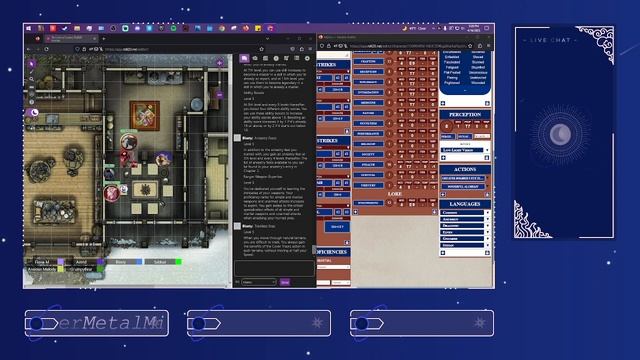Open the Compendium tab in Roll20 sidebar
The height and width of the screenshot is (360, 640).
pos(276,58)
